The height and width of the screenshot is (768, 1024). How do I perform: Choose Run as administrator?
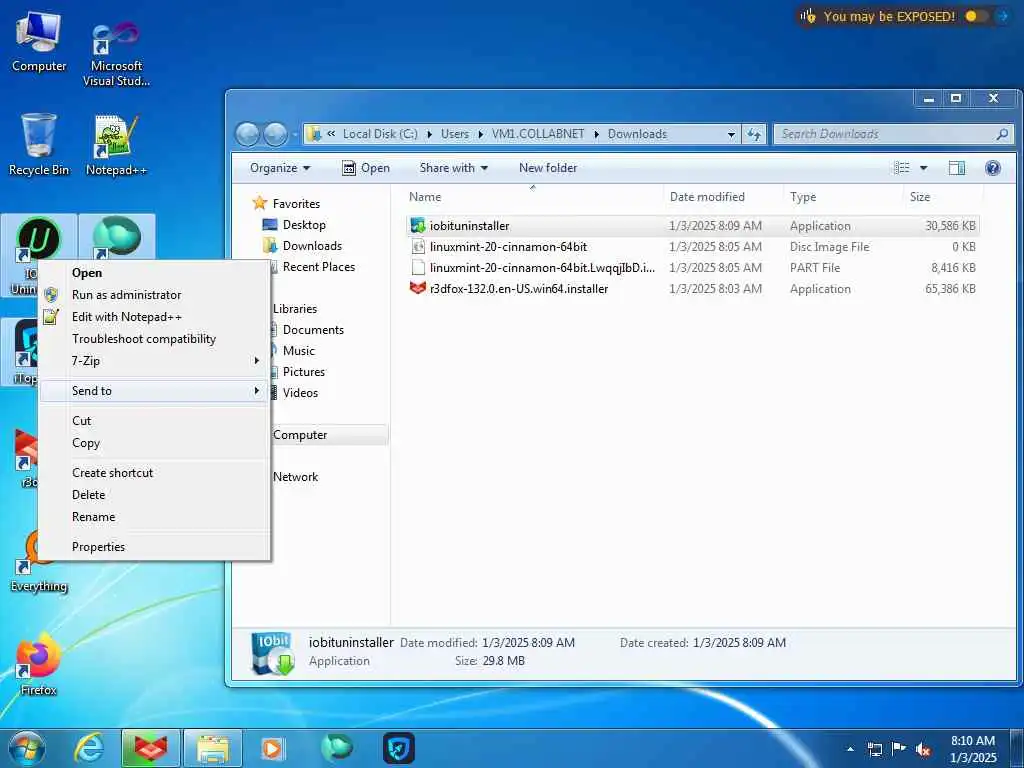(153, 295)
